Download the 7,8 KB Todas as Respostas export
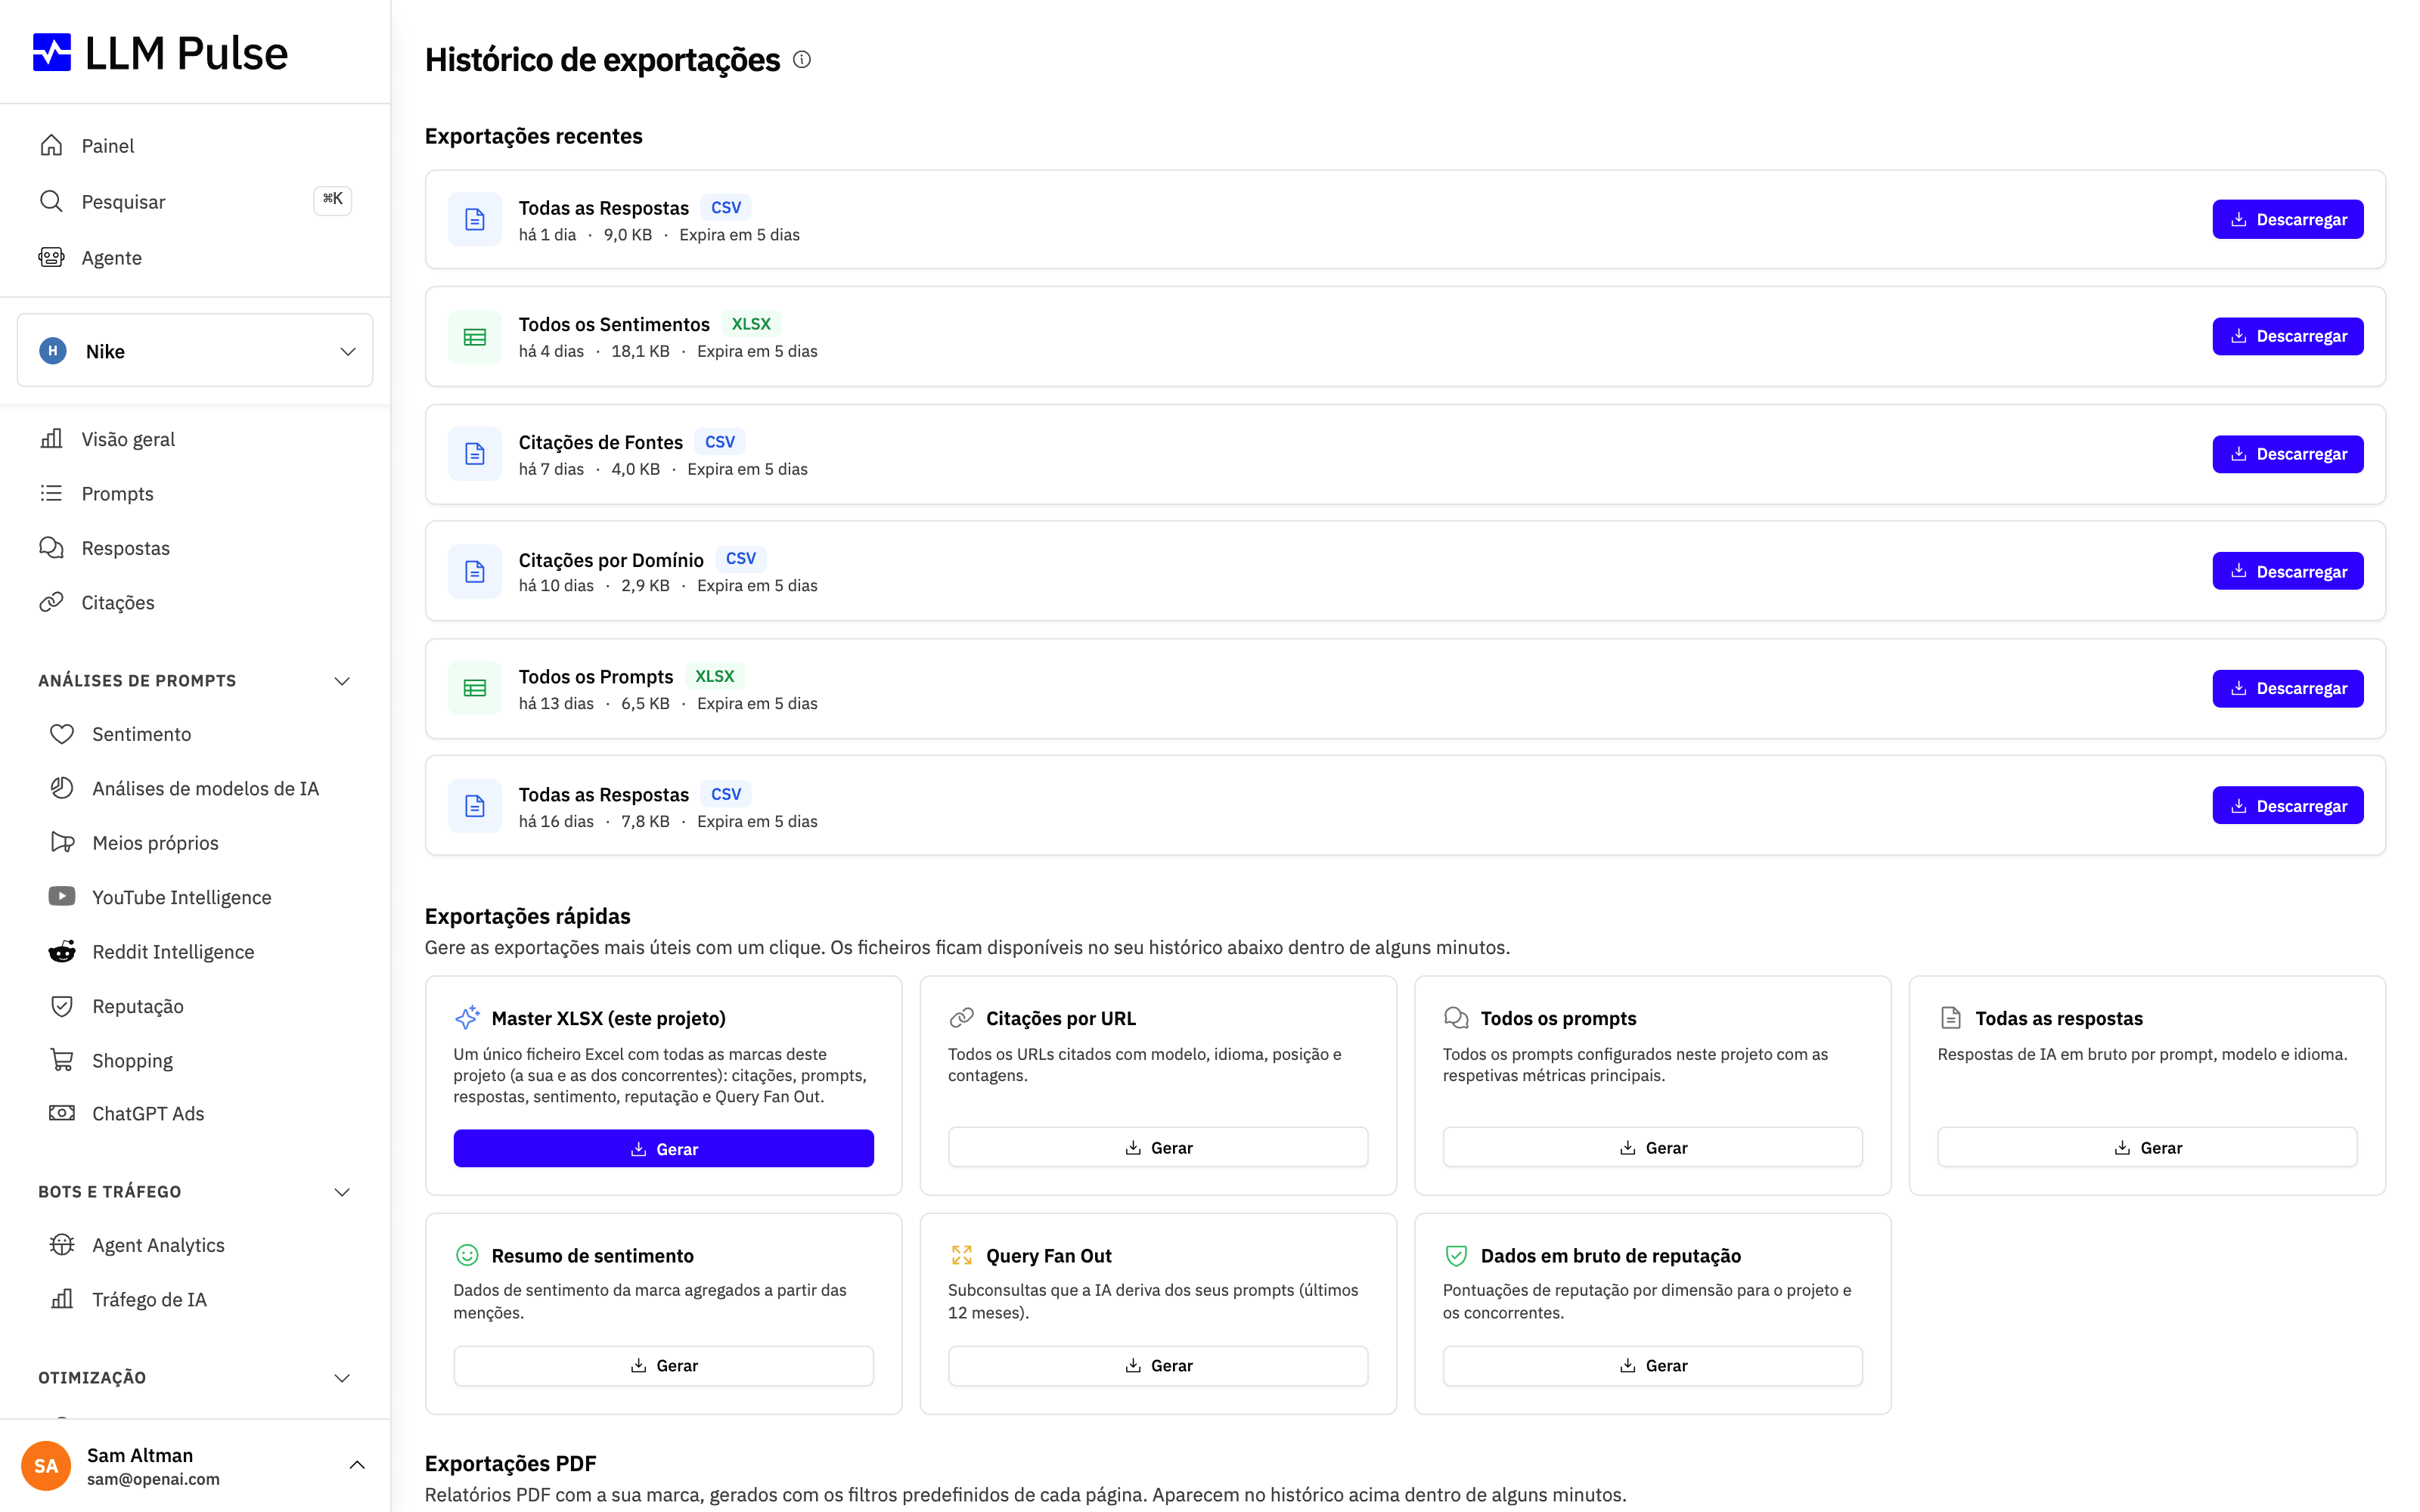Viewport: 2420px width, 1512px height. tap(2288, 806)
